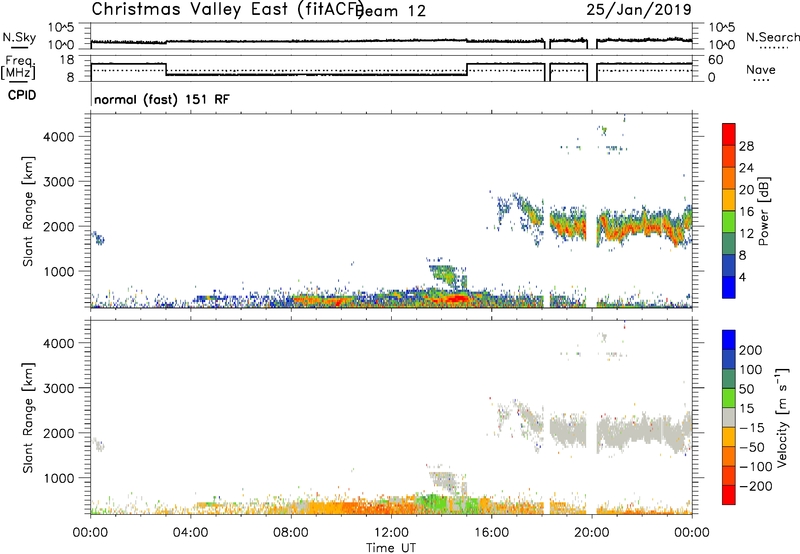Click the '20:00' time axis tick label
The image size is (800, 554).
(x=592, y=533)
